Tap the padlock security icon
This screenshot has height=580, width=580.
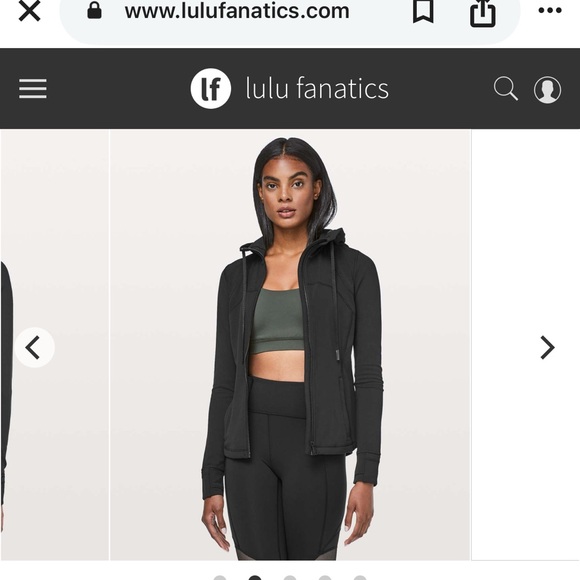(94, 11)
